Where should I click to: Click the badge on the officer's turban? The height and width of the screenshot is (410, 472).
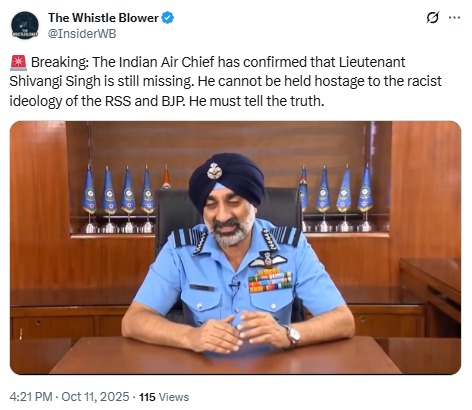tap(214, 171)
